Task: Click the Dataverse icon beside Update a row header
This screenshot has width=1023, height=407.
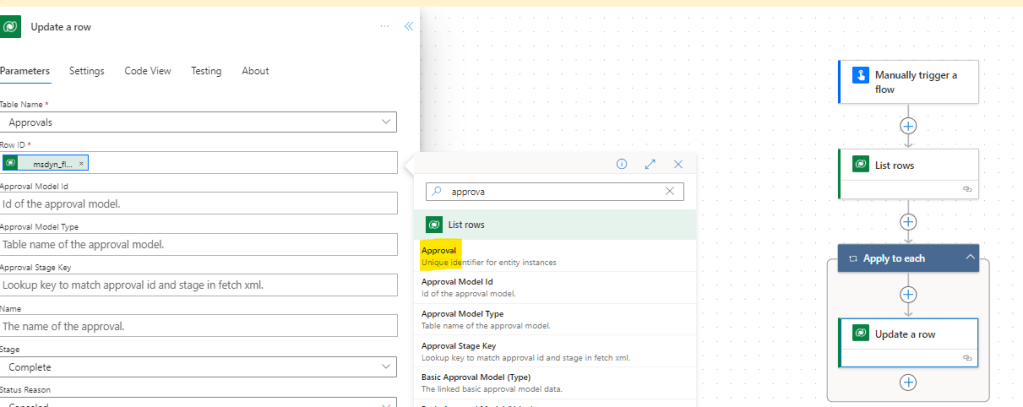Action: 10,27
